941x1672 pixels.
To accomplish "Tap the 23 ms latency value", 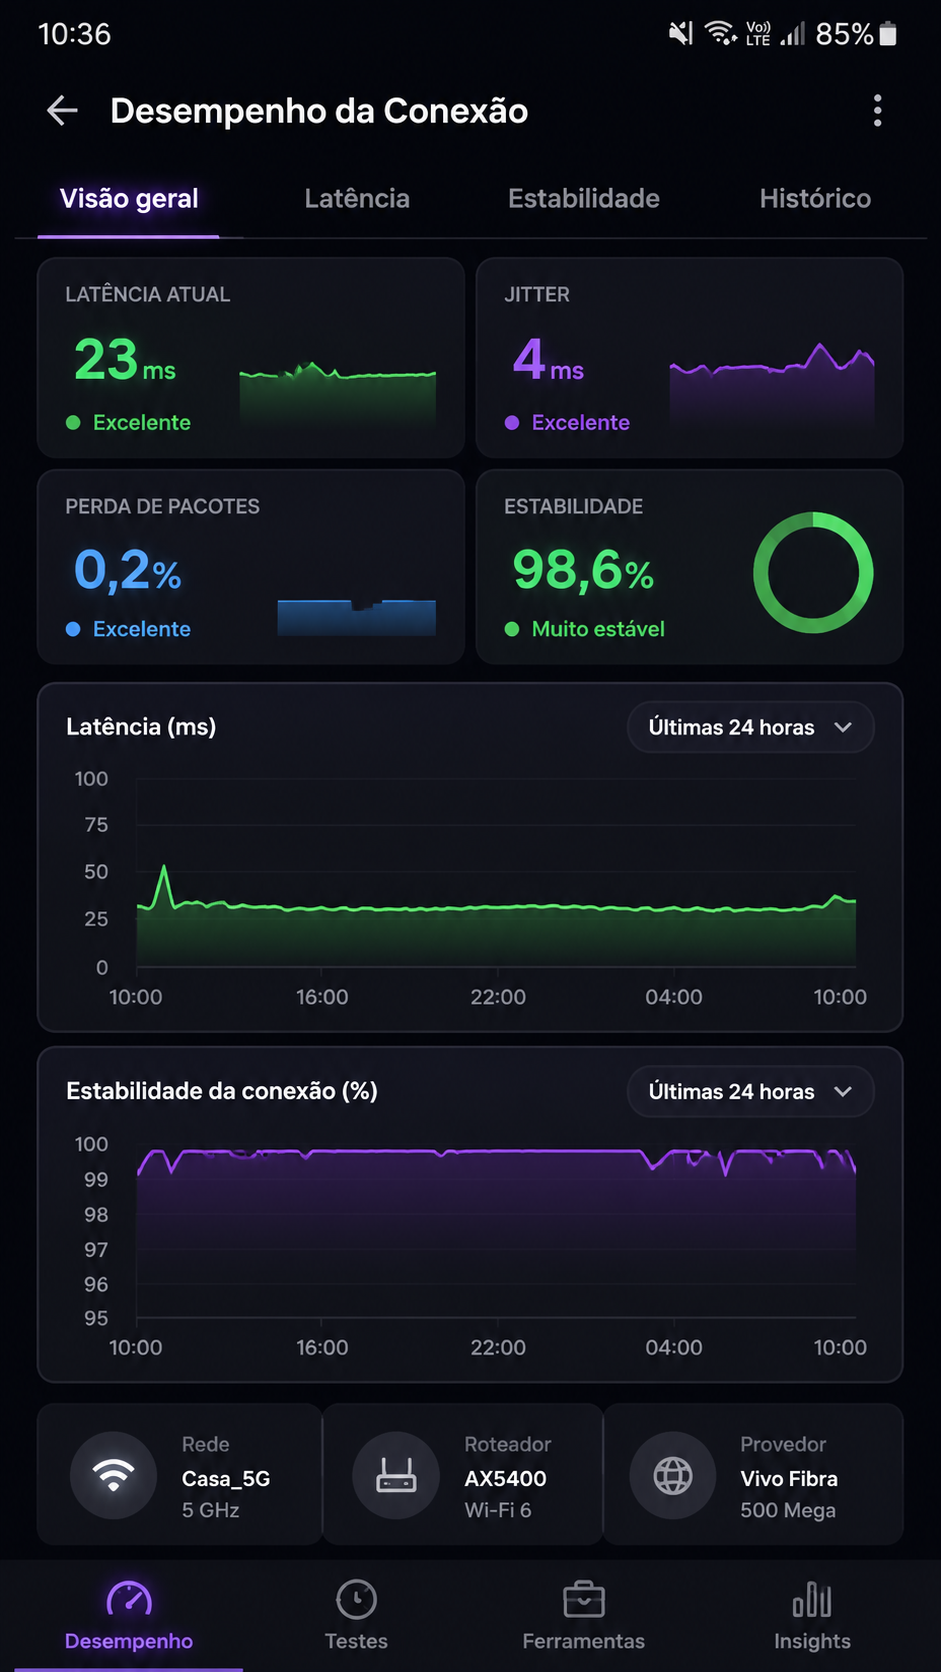I will click(125, 360).
